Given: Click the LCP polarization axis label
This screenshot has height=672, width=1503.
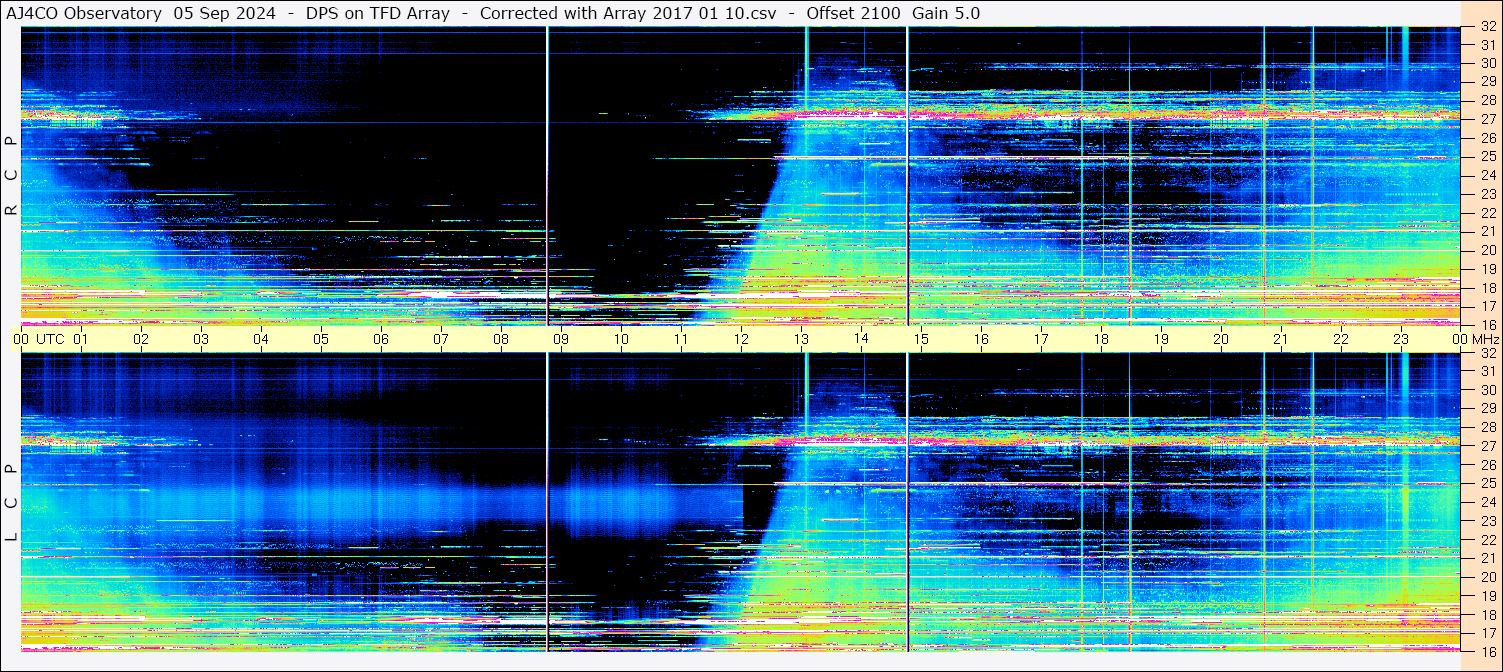Looking at the screenshot, I should [x=12, y=503].
